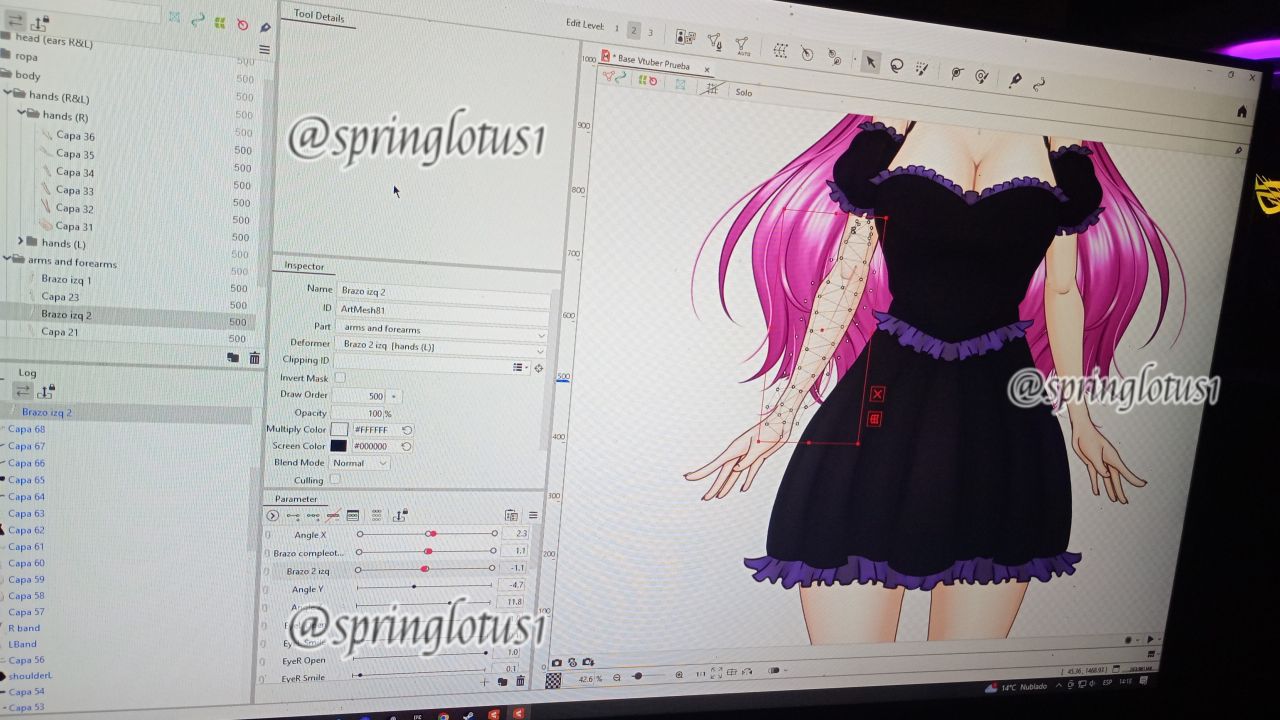Select Capa 68 in the Log list
Viewport: 1280px width, 720px height.
(x=27, y=429)
